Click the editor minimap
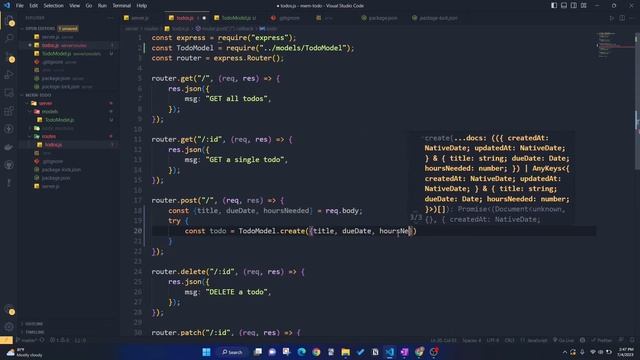The height and width of the screenshot is (360, 640). pos(615,45)
